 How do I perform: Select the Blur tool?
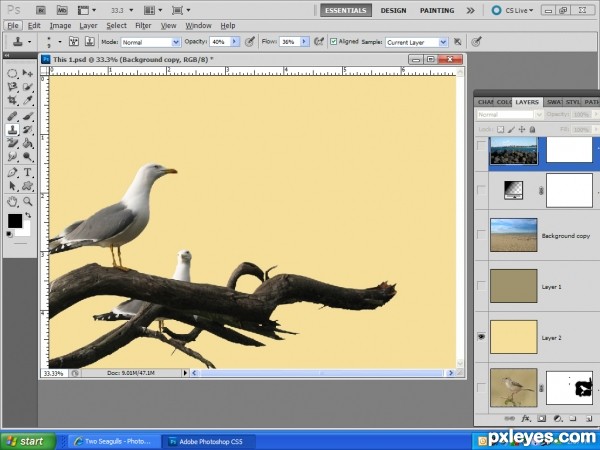point(12,157)
